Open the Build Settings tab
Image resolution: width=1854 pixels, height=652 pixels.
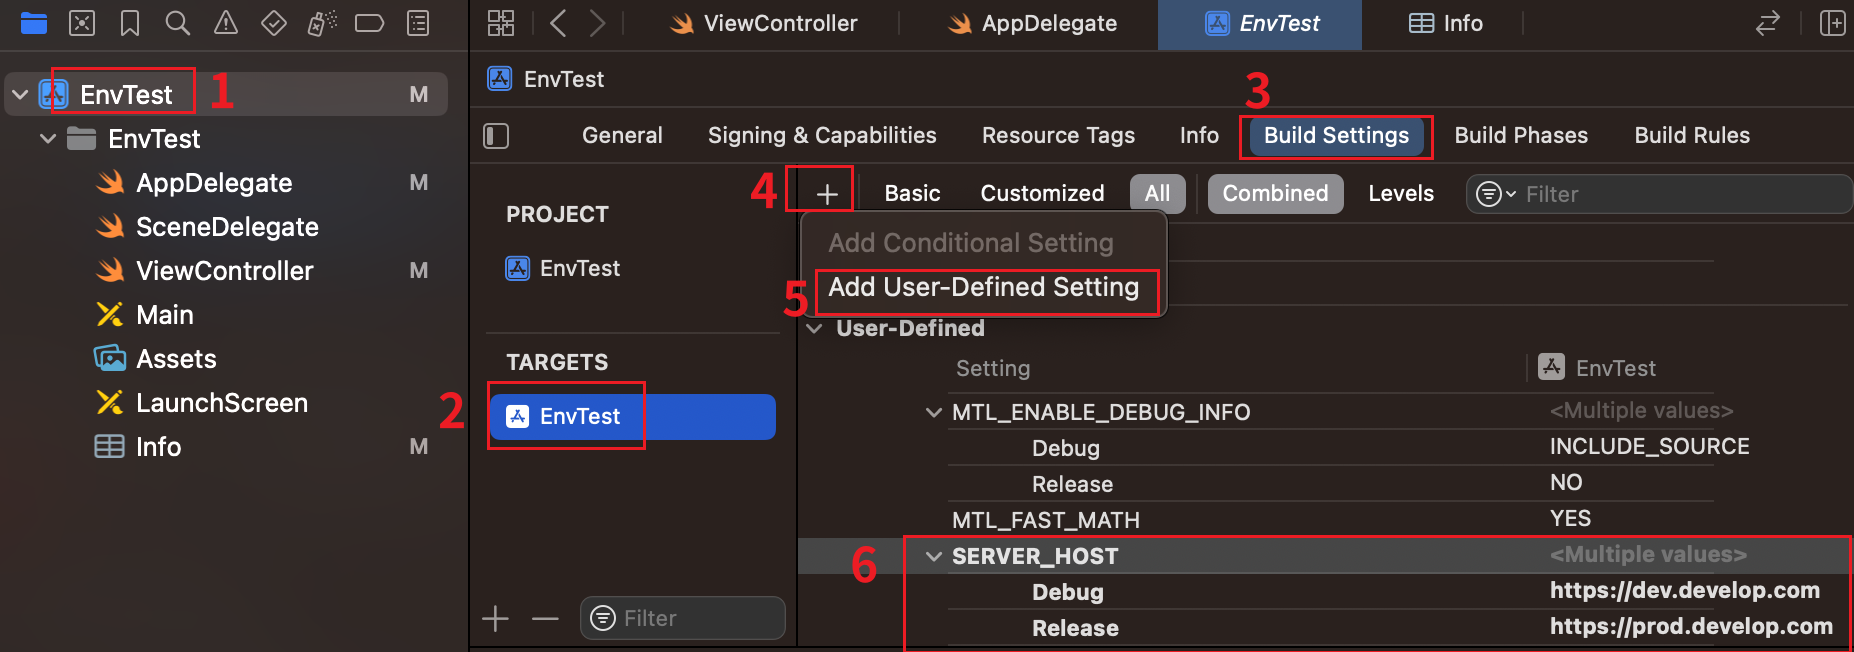coord(1336,136)
